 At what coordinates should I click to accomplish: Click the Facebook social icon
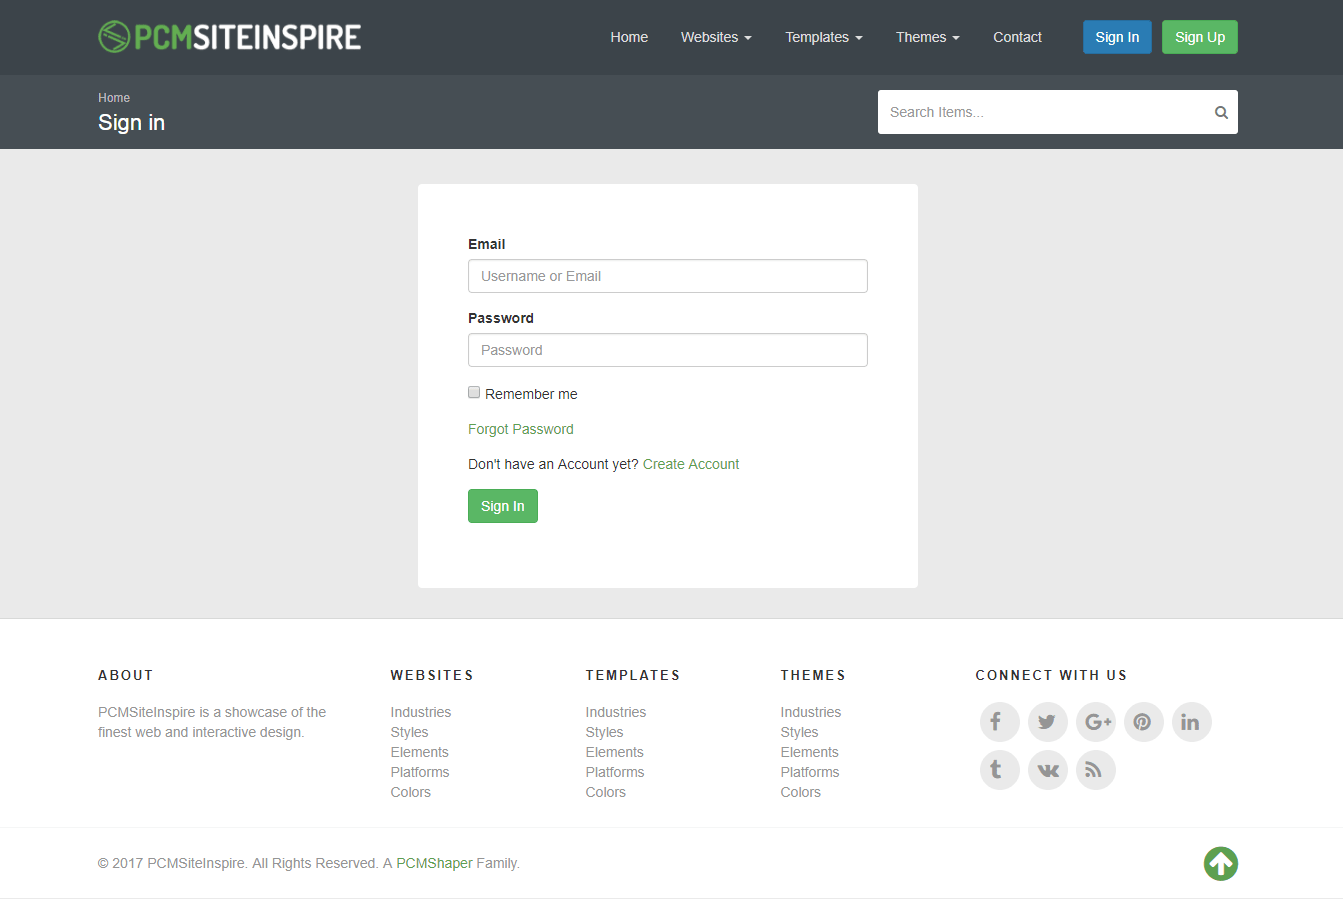click(999, 722)
